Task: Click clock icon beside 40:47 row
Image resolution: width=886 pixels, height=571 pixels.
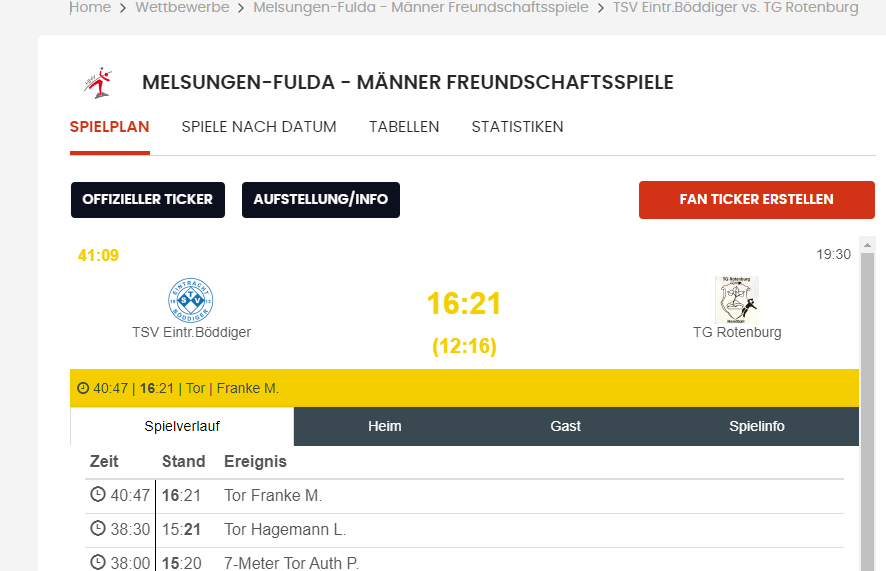Action: point(98,494)
